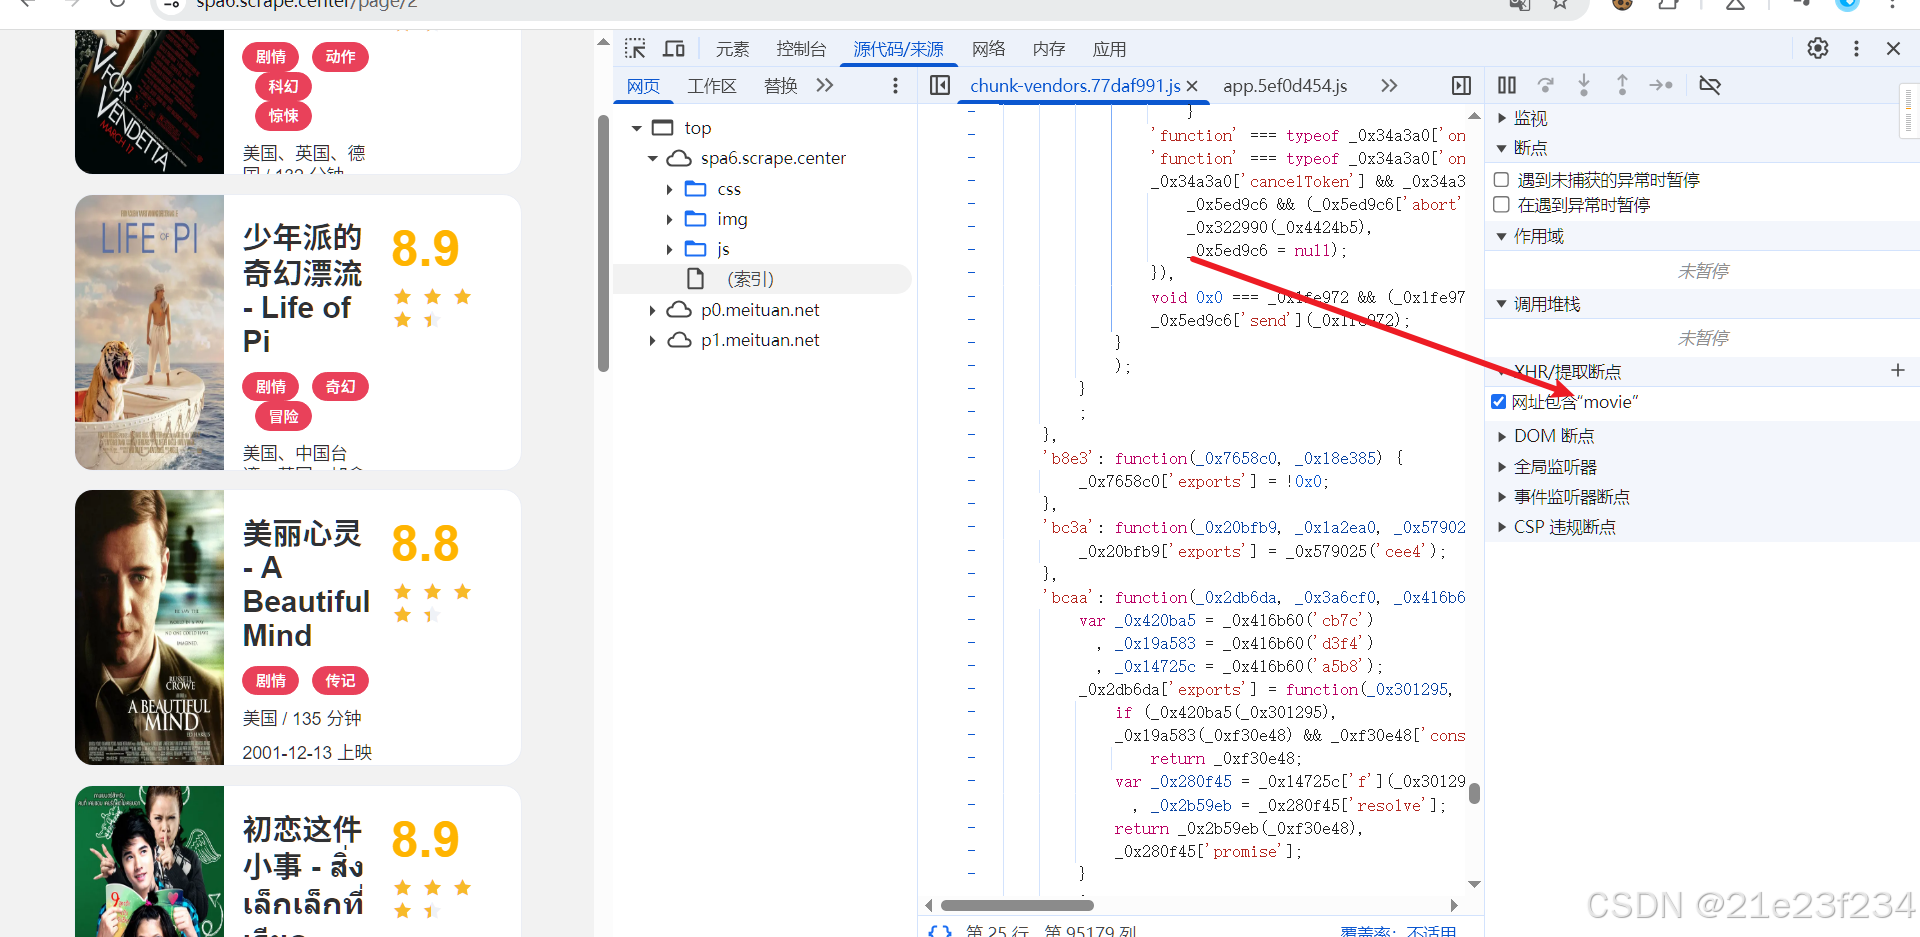Switch to the 控制台 Console tab

(801, 49)
